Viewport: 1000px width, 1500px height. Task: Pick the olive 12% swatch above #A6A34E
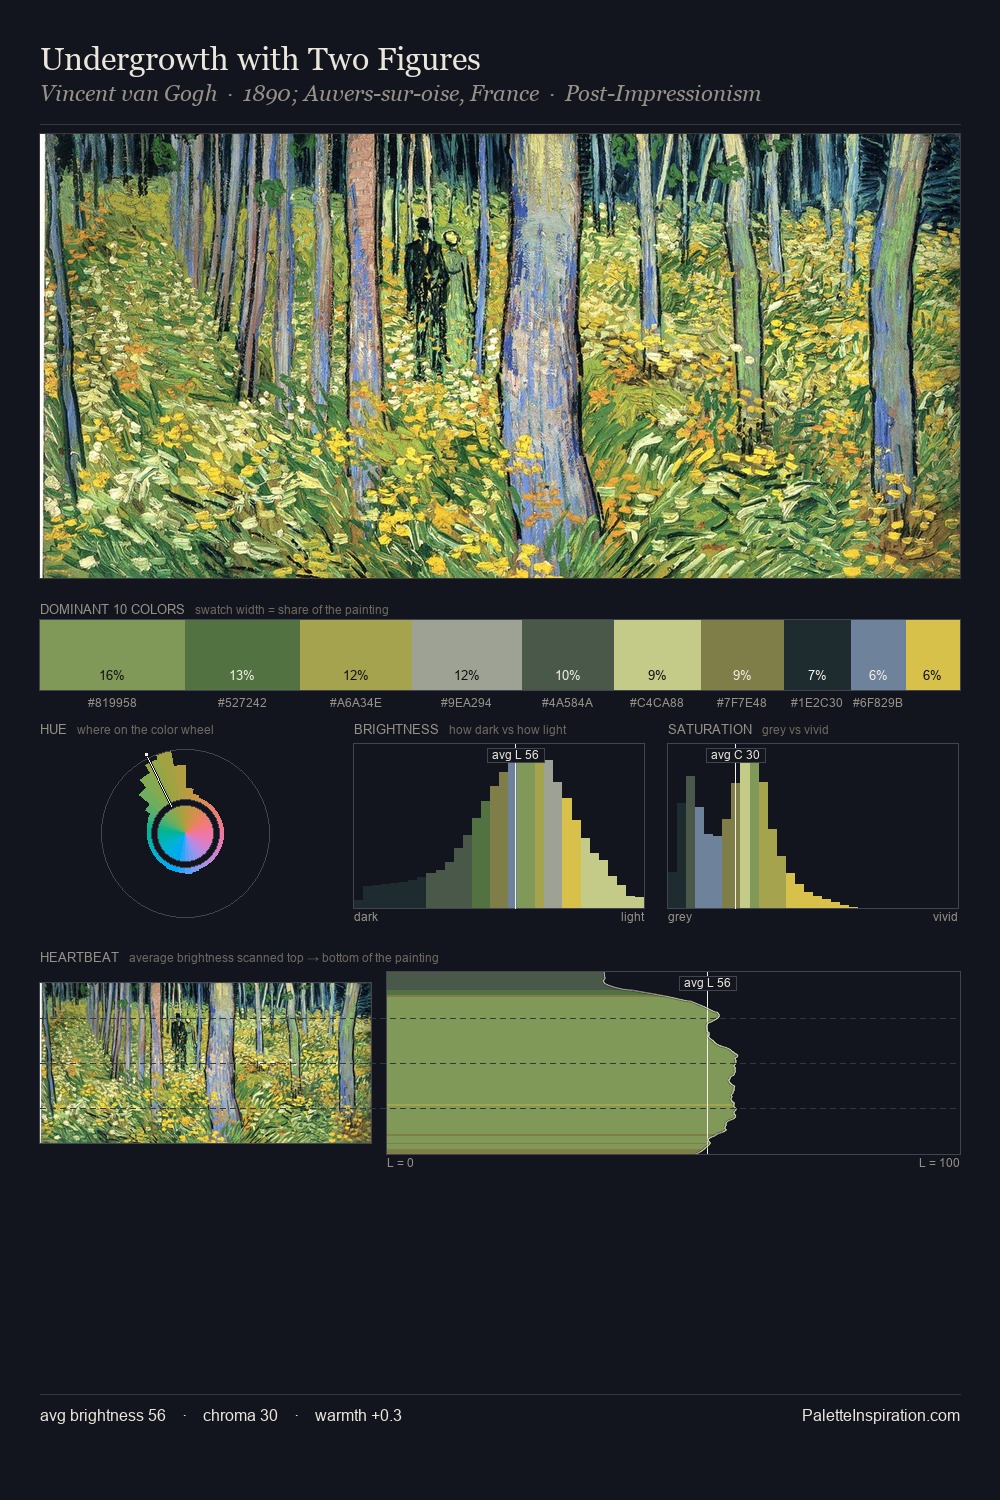click(356, 655)
